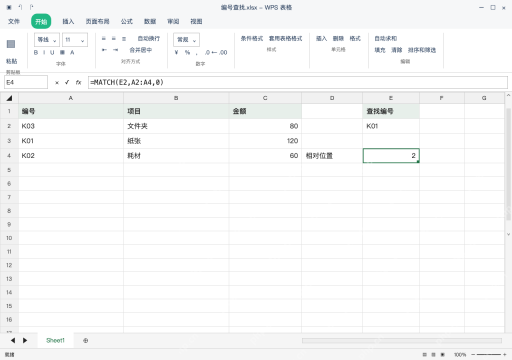This screenshot has width=512, height=360.
Task: Open the font size dropdown showing 11
Action: [75, 40]
